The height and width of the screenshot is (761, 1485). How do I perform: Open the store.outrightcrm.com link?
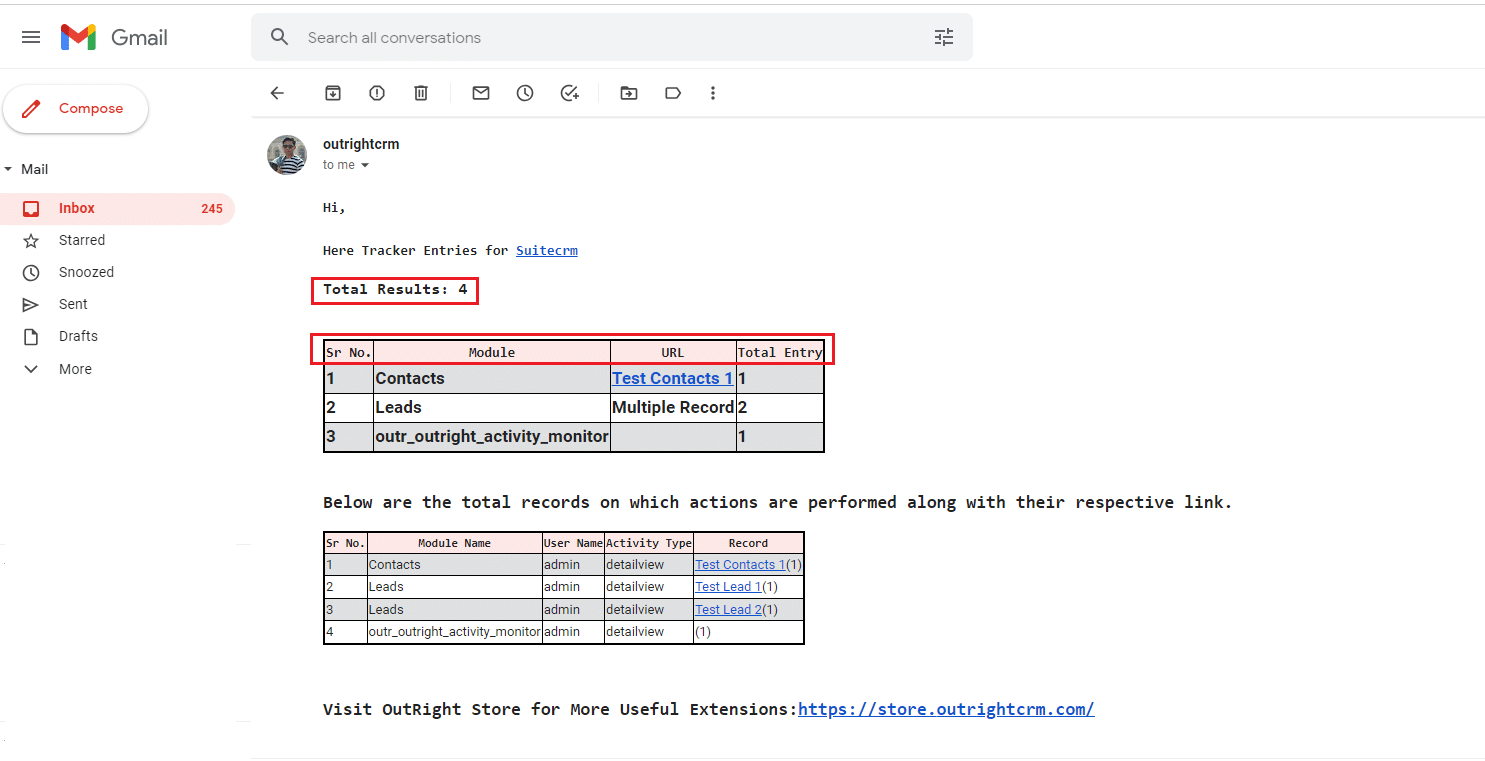(x=946, y=709)
